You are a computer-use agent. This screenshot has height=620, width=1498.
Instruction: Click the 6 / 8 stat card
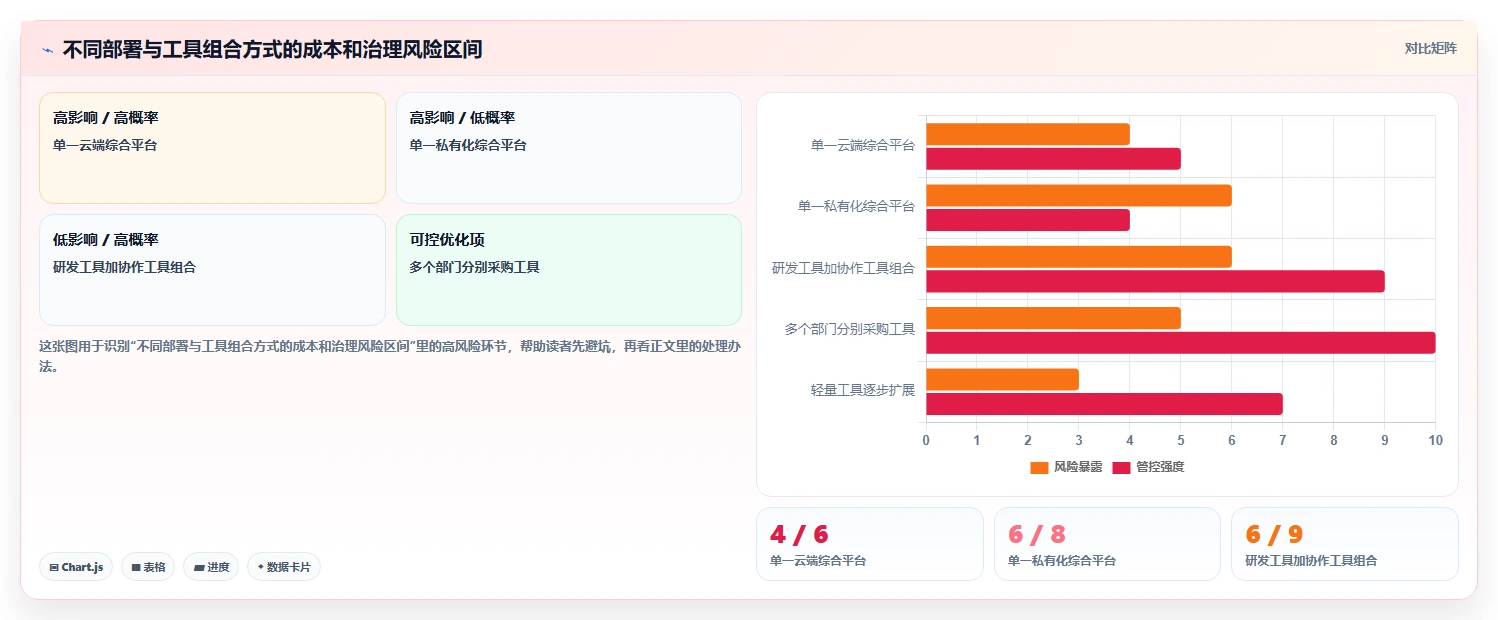click(x=1107, y=544)
